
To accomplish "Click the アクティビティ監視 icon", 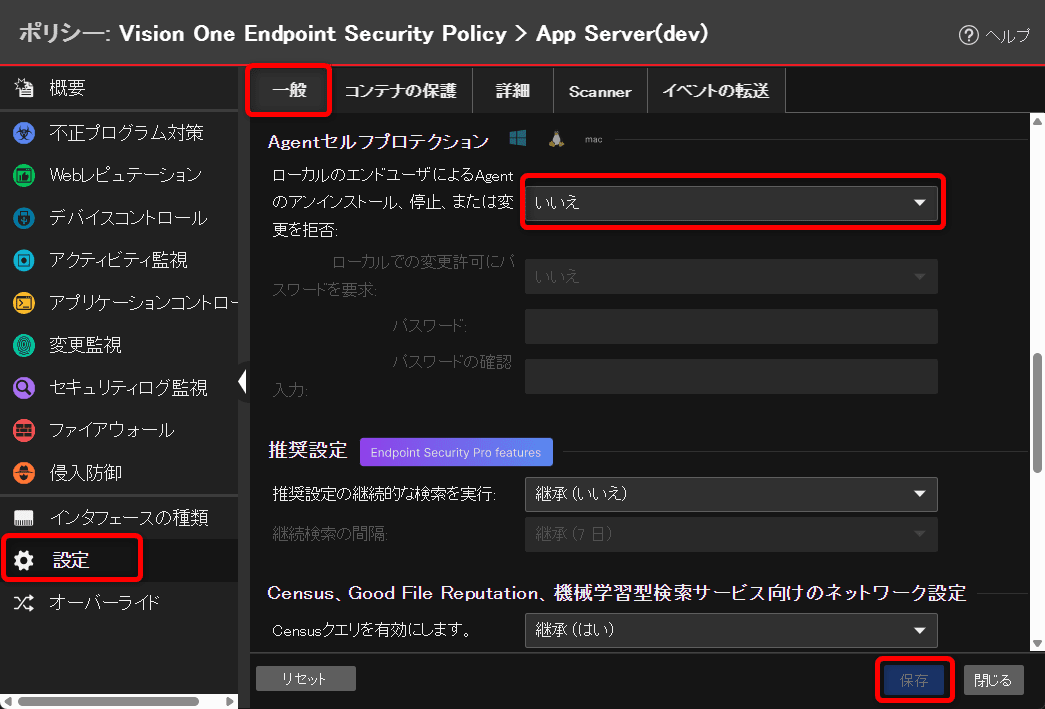I will point(24,260).
